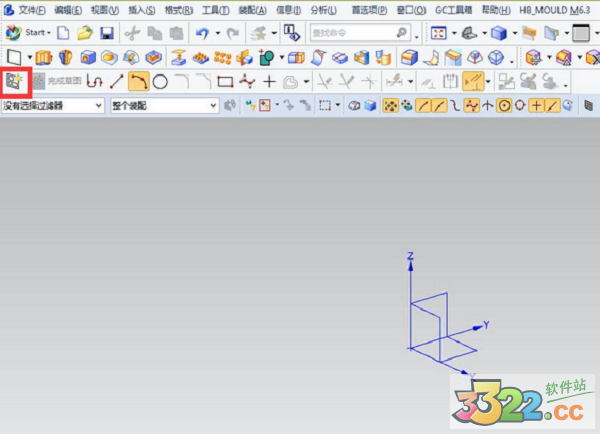
Task: Toggle Create Inferred Constraints
Action: coord(473,81)
